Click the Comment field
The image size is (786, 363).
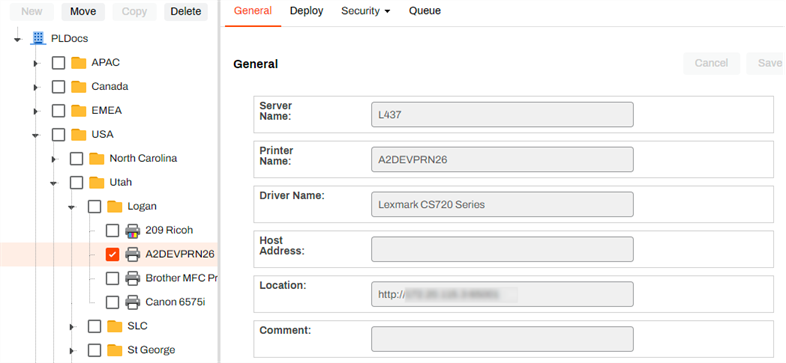(x=502, y=339)
